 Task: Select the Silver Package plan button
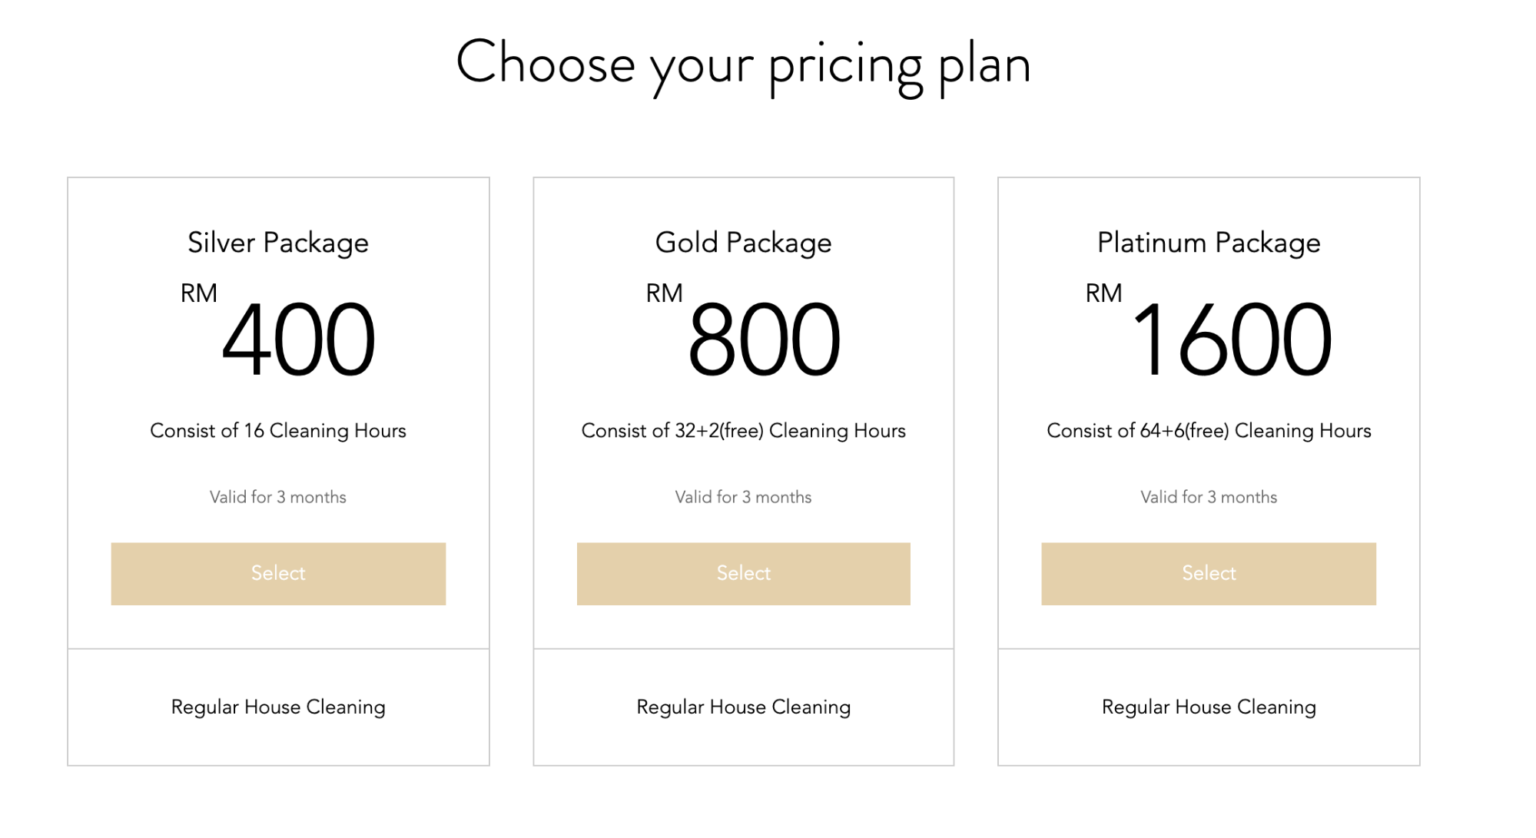[278, 573]
